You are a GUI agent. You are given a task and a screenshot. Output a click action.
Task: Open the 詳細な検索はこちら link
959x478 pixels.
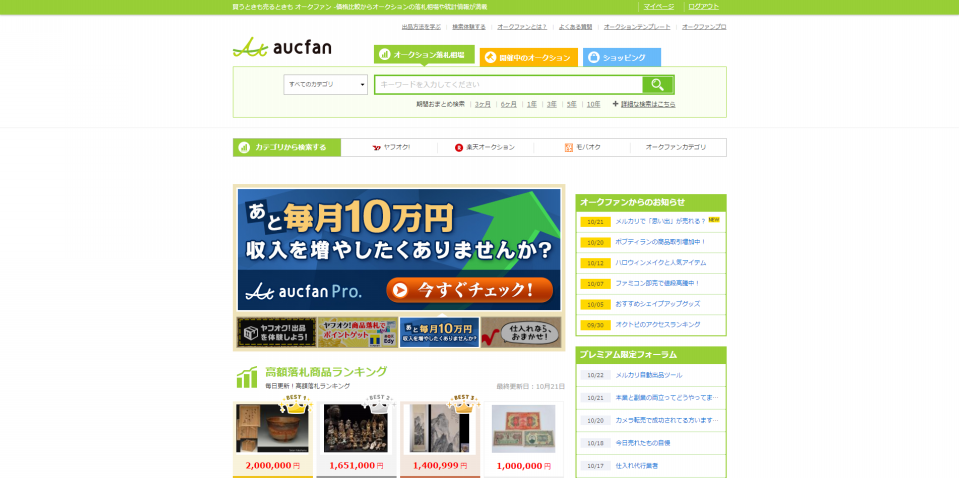(x=648, y=105)
